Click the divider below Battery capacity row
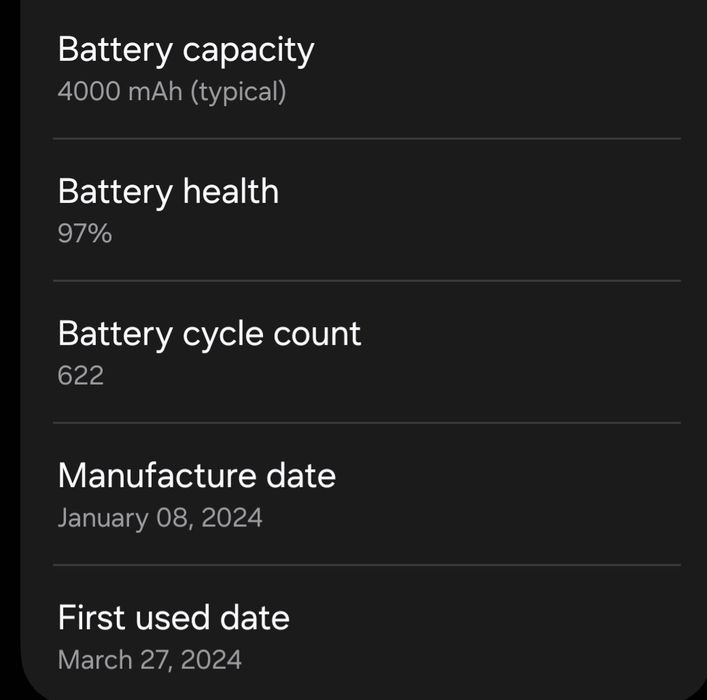This screenshot has height=700, width=707. [x=366, y=139]
